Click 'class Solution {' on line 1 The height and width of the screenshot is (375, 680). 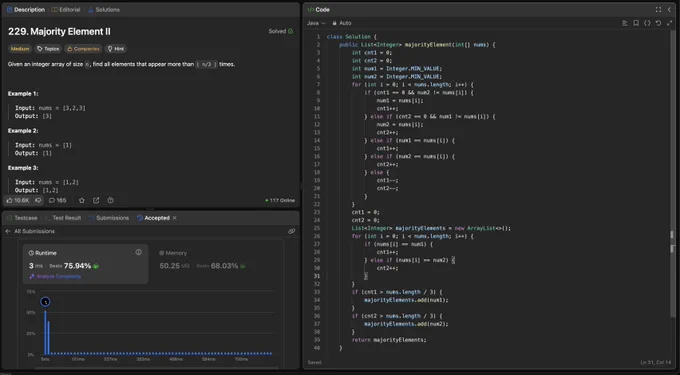[x=352, y=37]
